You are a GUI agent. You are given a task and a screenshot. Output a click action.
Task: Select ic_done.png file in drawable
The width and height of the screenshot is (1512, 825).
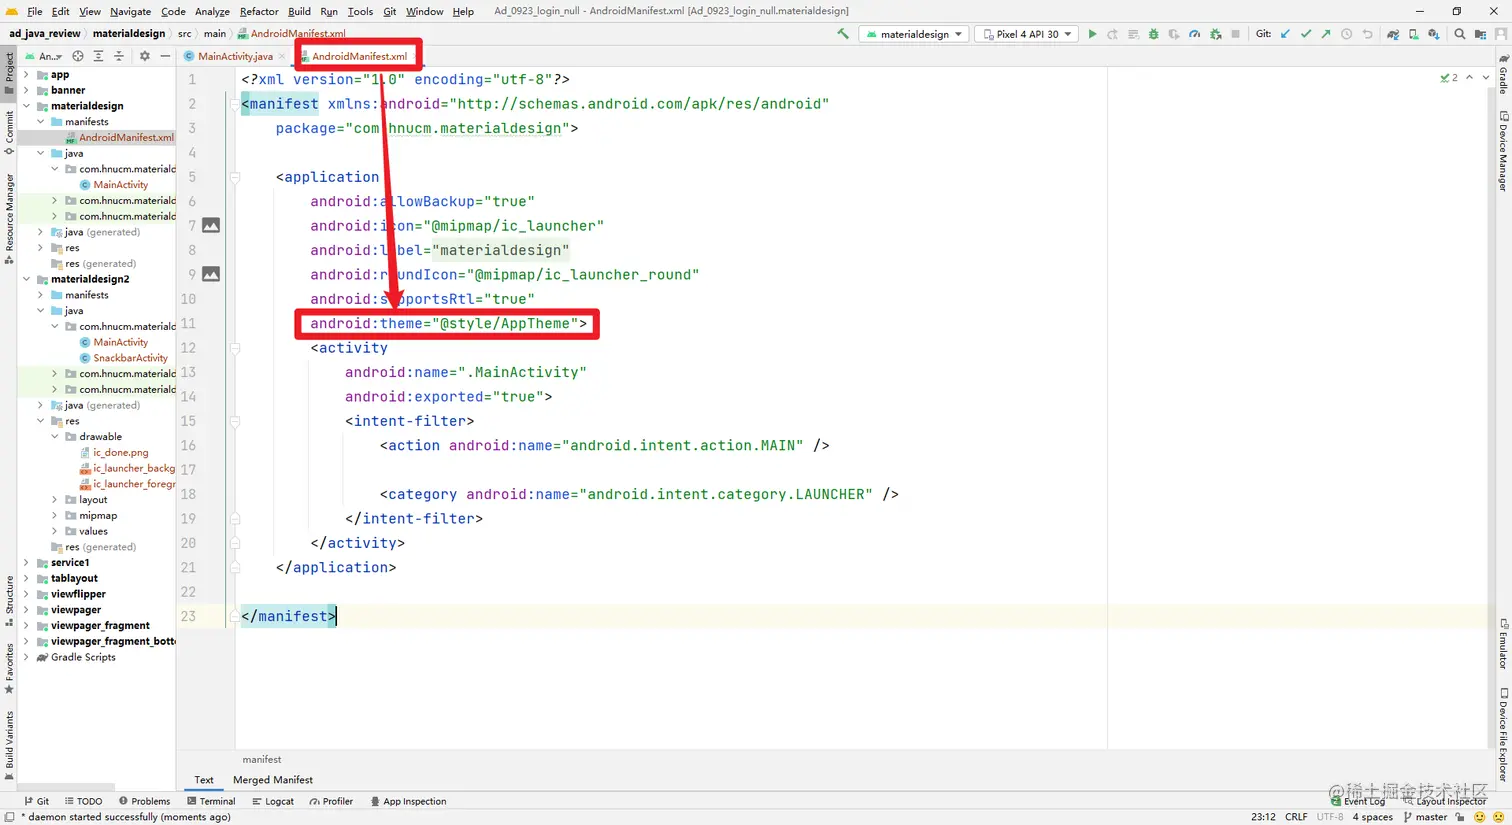click(x=120, y=452)
